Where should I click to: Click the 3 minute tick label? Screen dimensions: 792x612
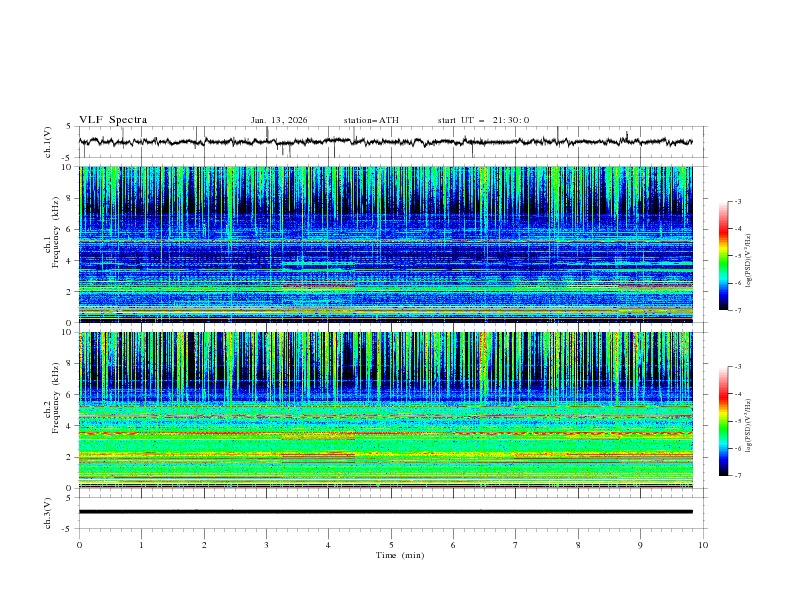(266, 545)
